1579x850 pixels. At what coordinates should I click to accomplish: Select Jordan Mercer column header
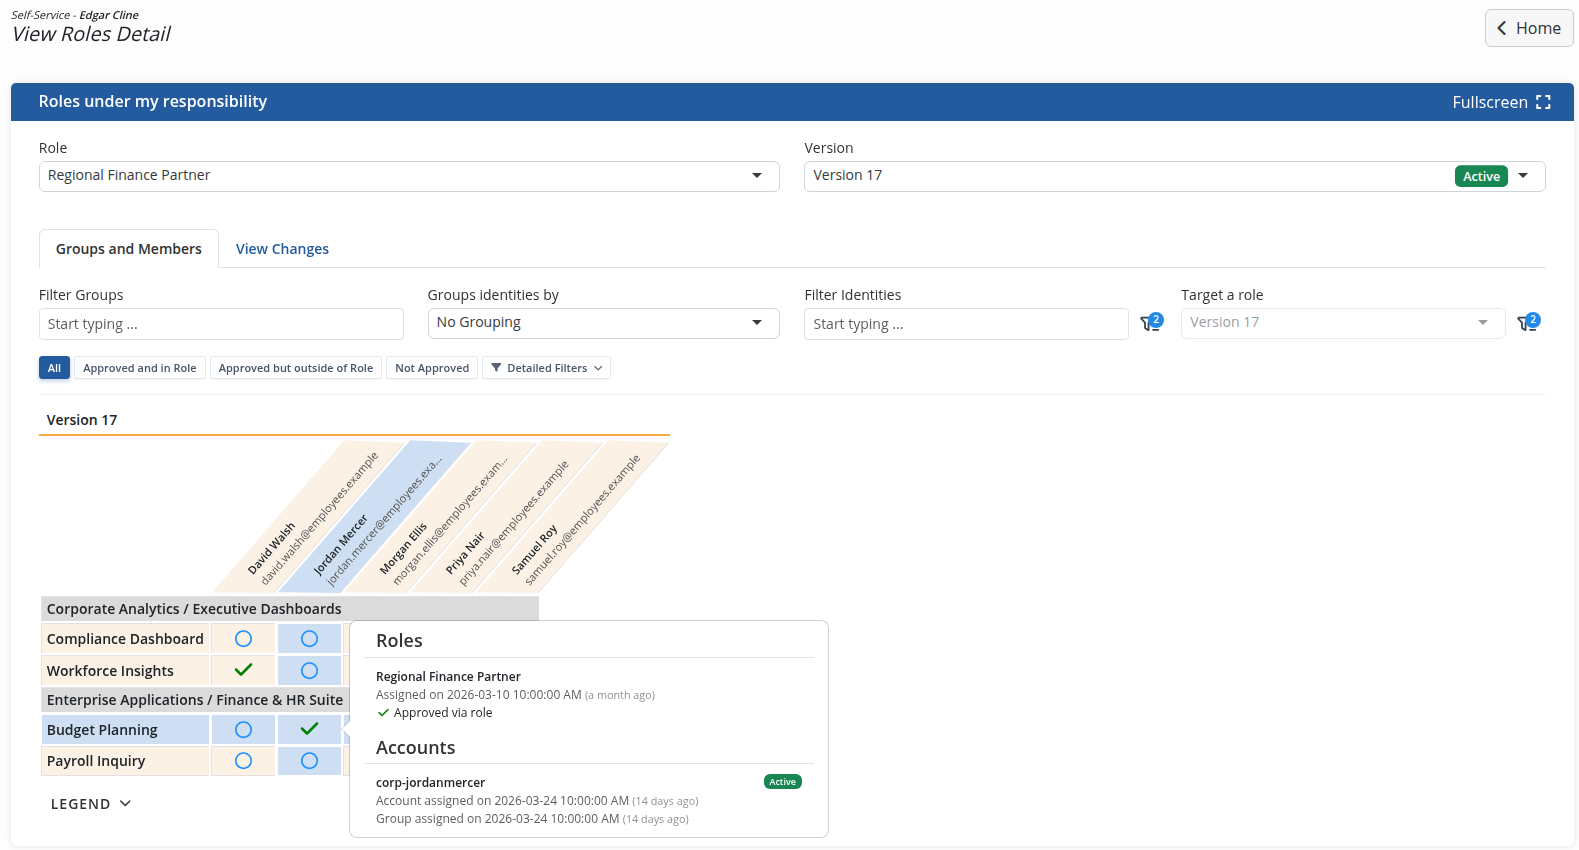point(375,518)
